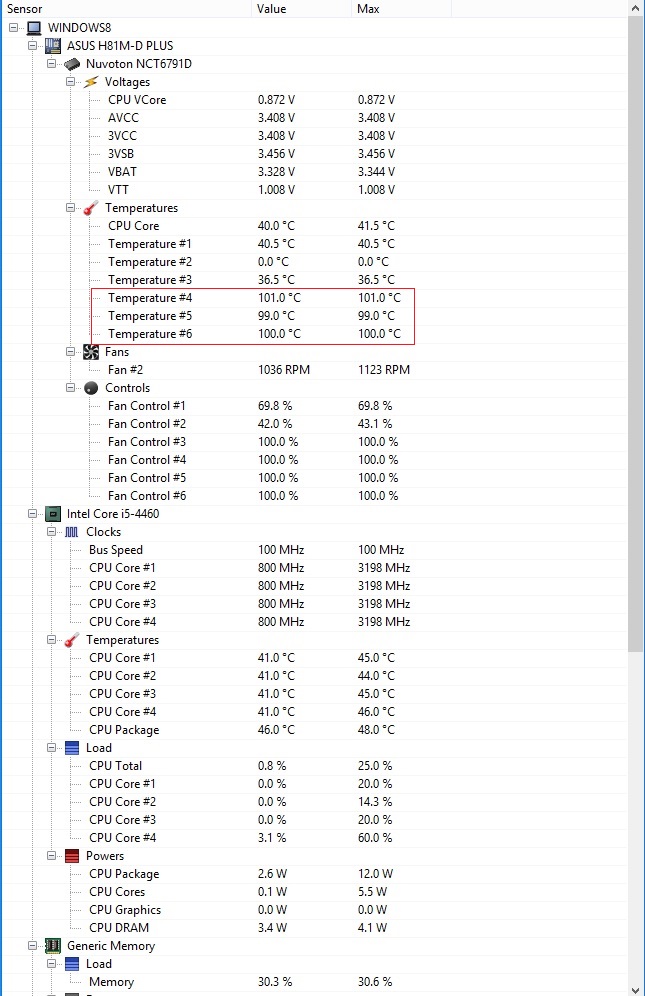Click the vertical scrollbar thumb
Image resolution: width=645 pixels, height=996 pixels.
(636, 334)
